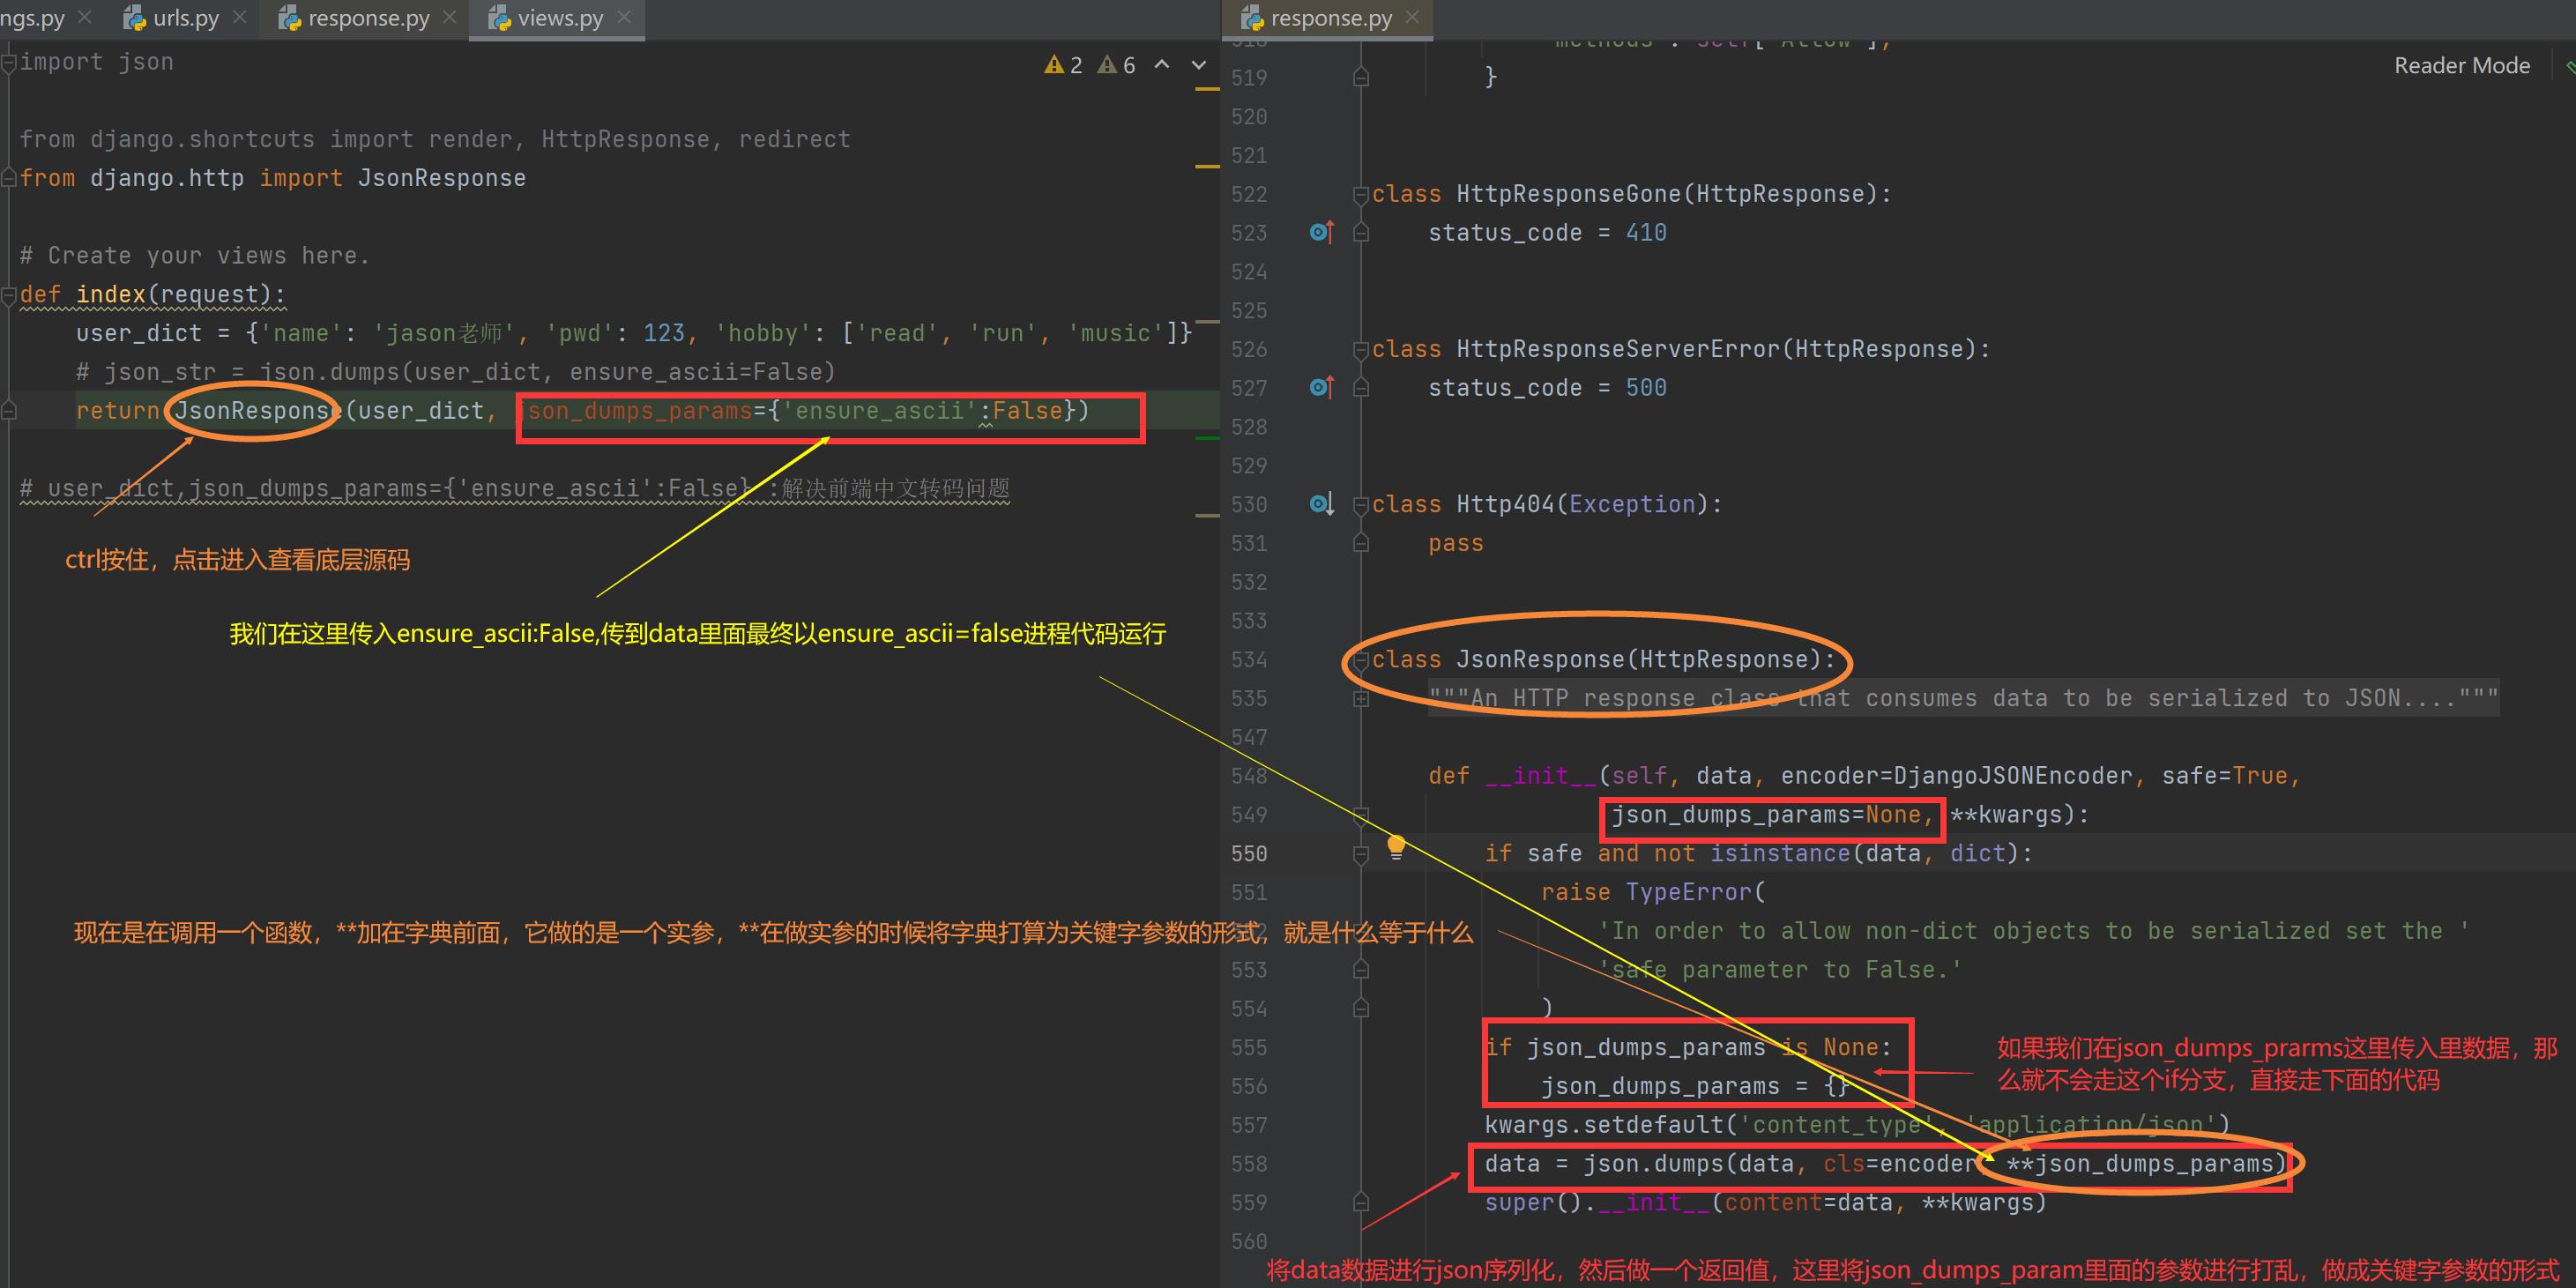Click 'TypeError' on line 551
The width and height of the screenshot is (2576, 1288).
1688,892
